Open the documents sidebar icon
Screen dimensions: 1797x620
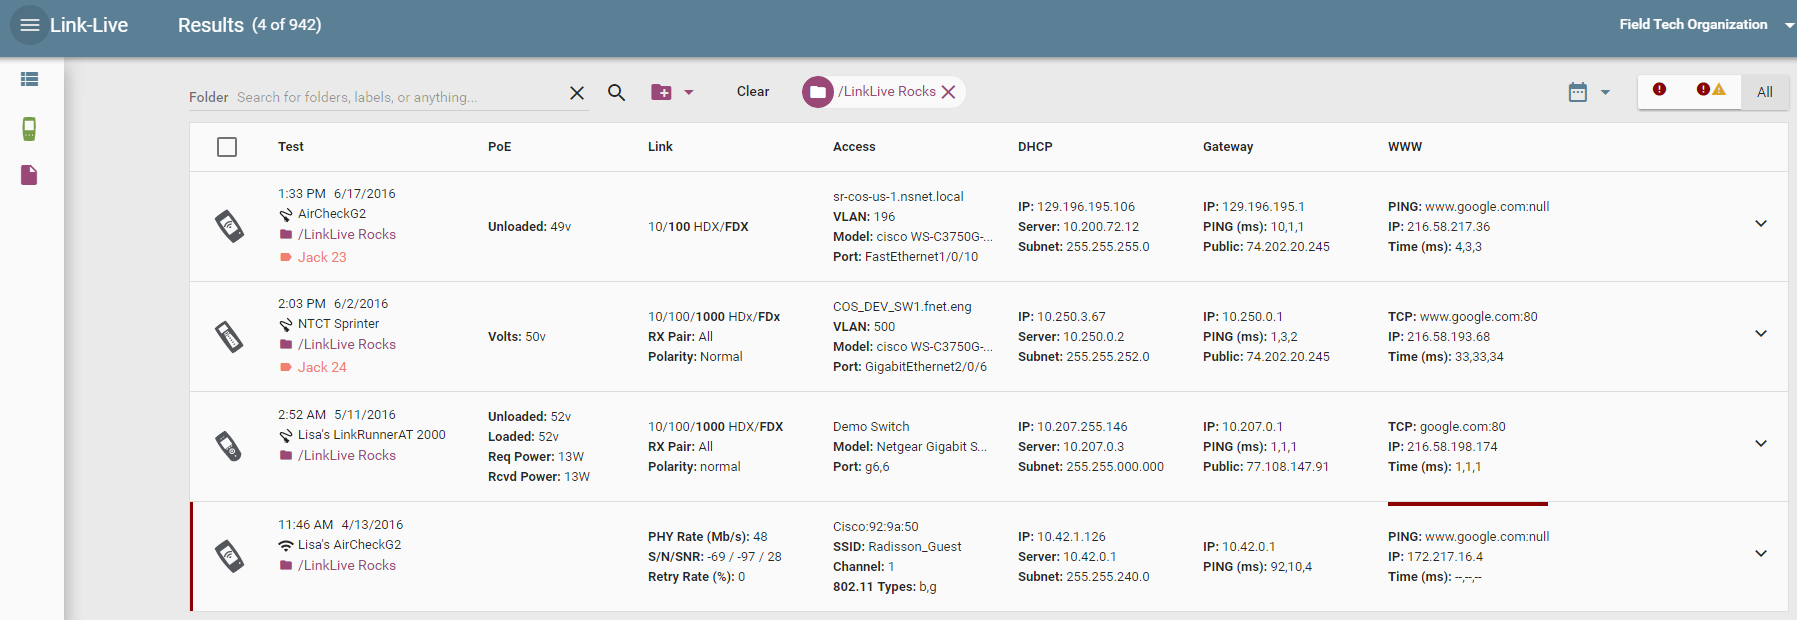tap(29, 175)
